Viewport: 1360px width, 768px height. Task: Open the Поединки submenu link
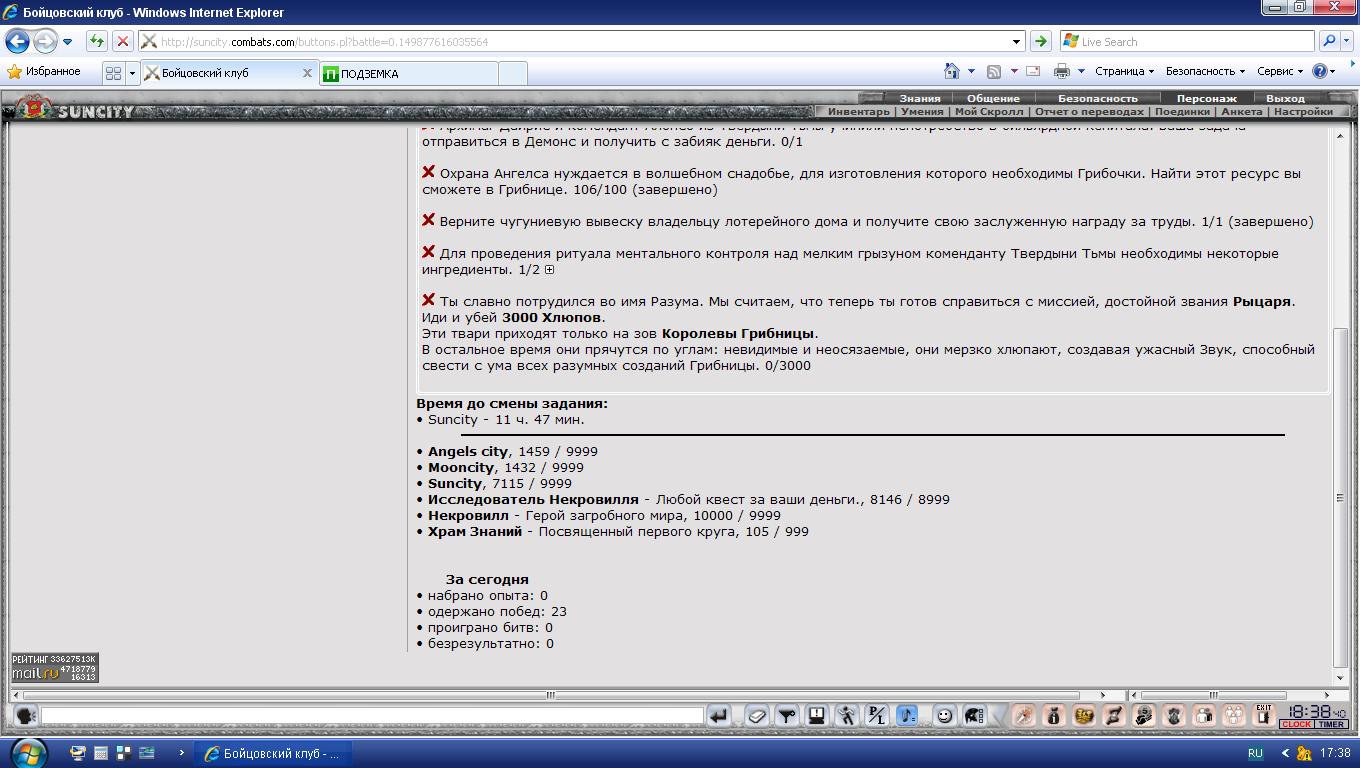pos(1182,112)
